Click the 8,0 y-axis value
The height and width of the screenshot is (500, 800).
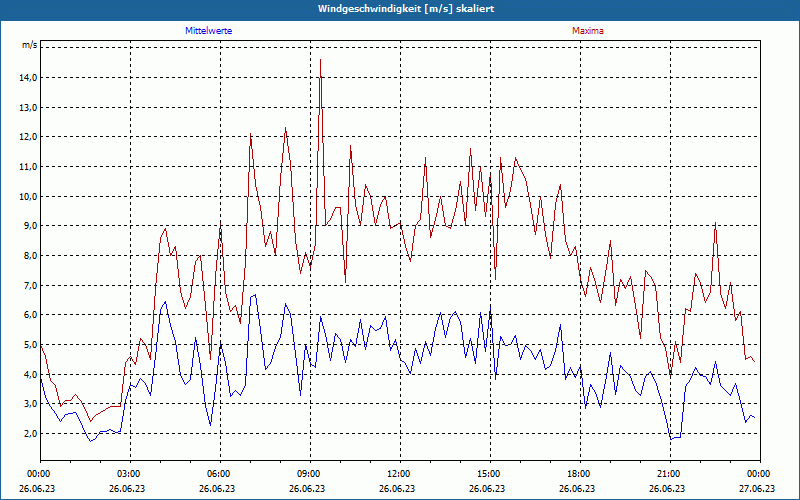pos(30,256)
